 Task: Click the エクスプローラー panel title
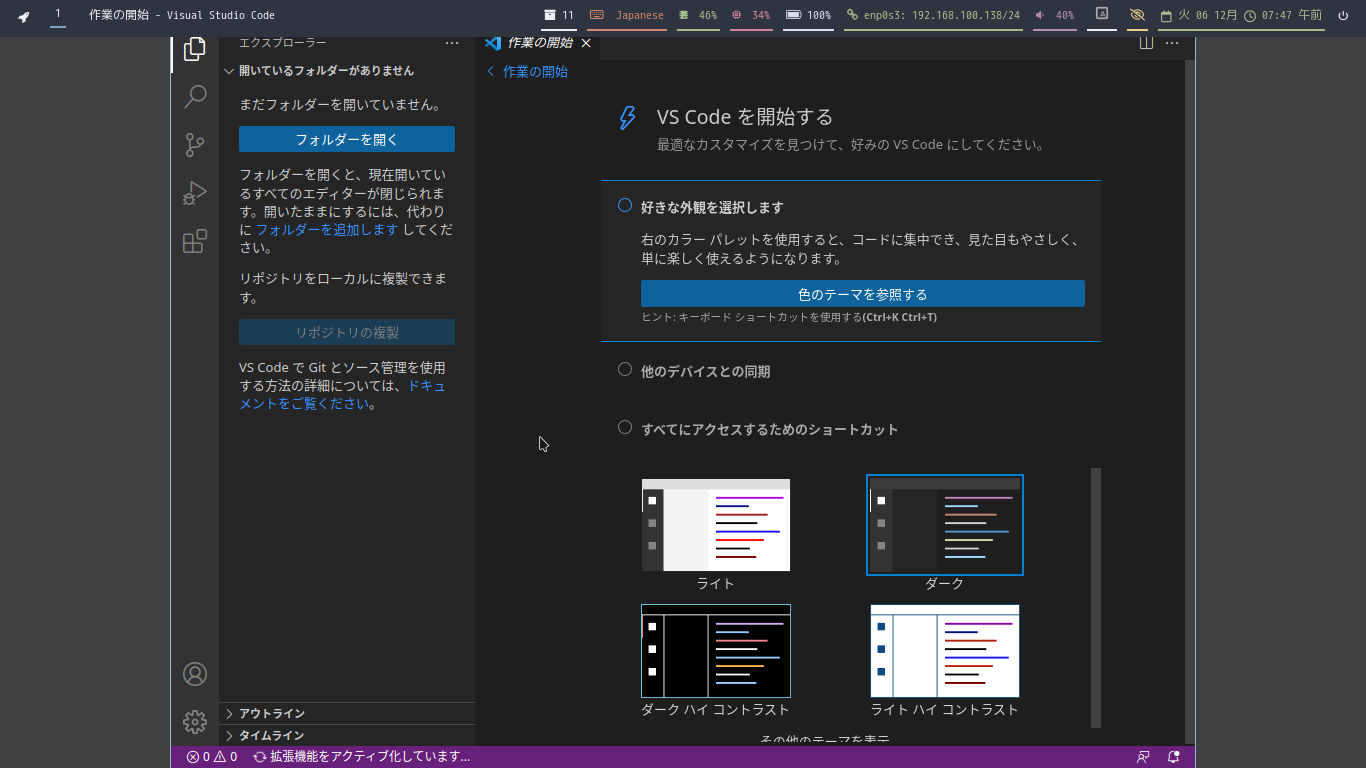pos(283,43)
